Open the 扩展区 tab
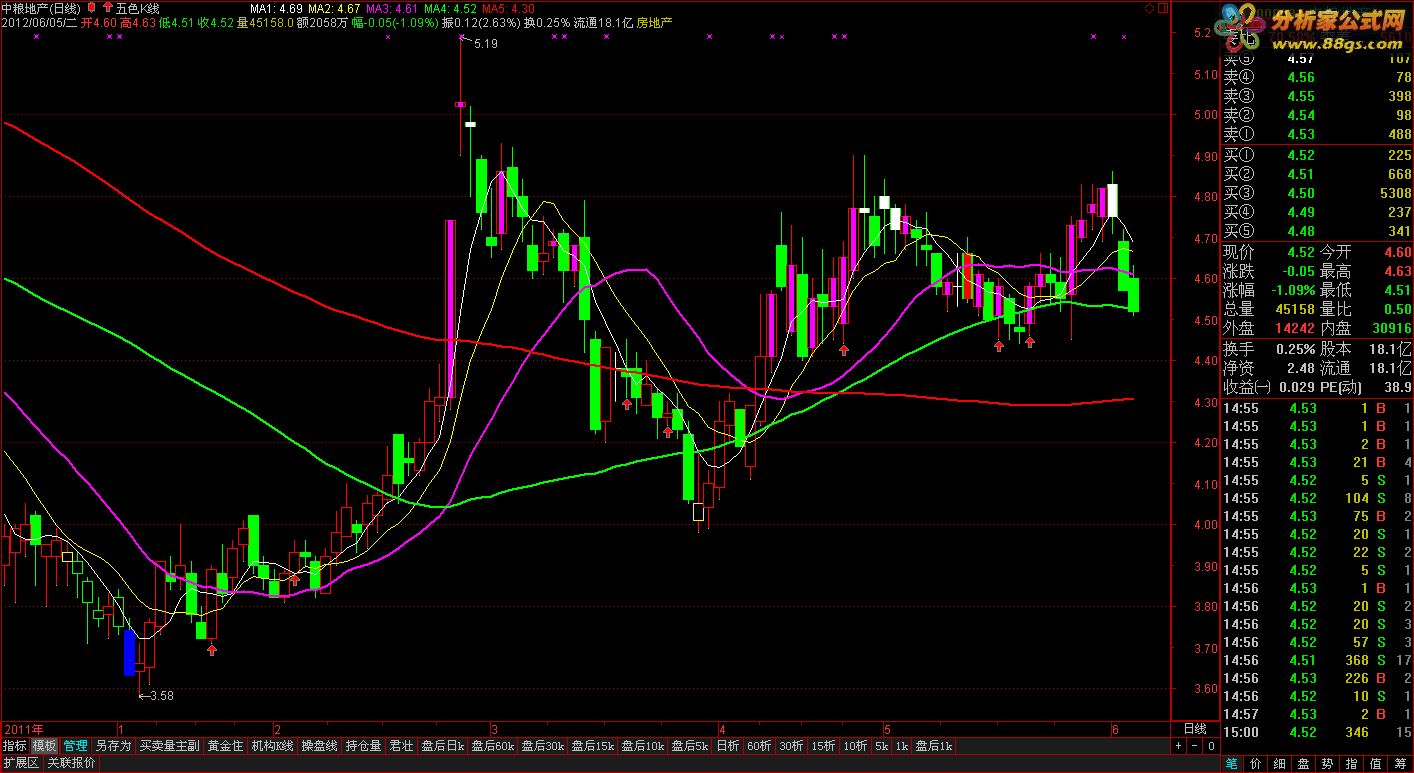1414x773 pixels. [x=21, y=763]
